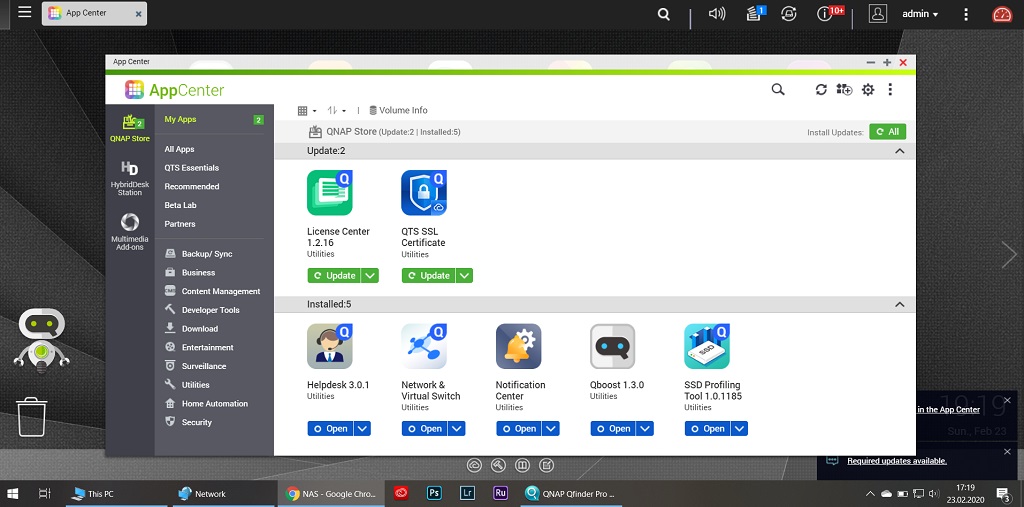Open the Recycle Bin on QTS desktop

[x=32, y=416]
